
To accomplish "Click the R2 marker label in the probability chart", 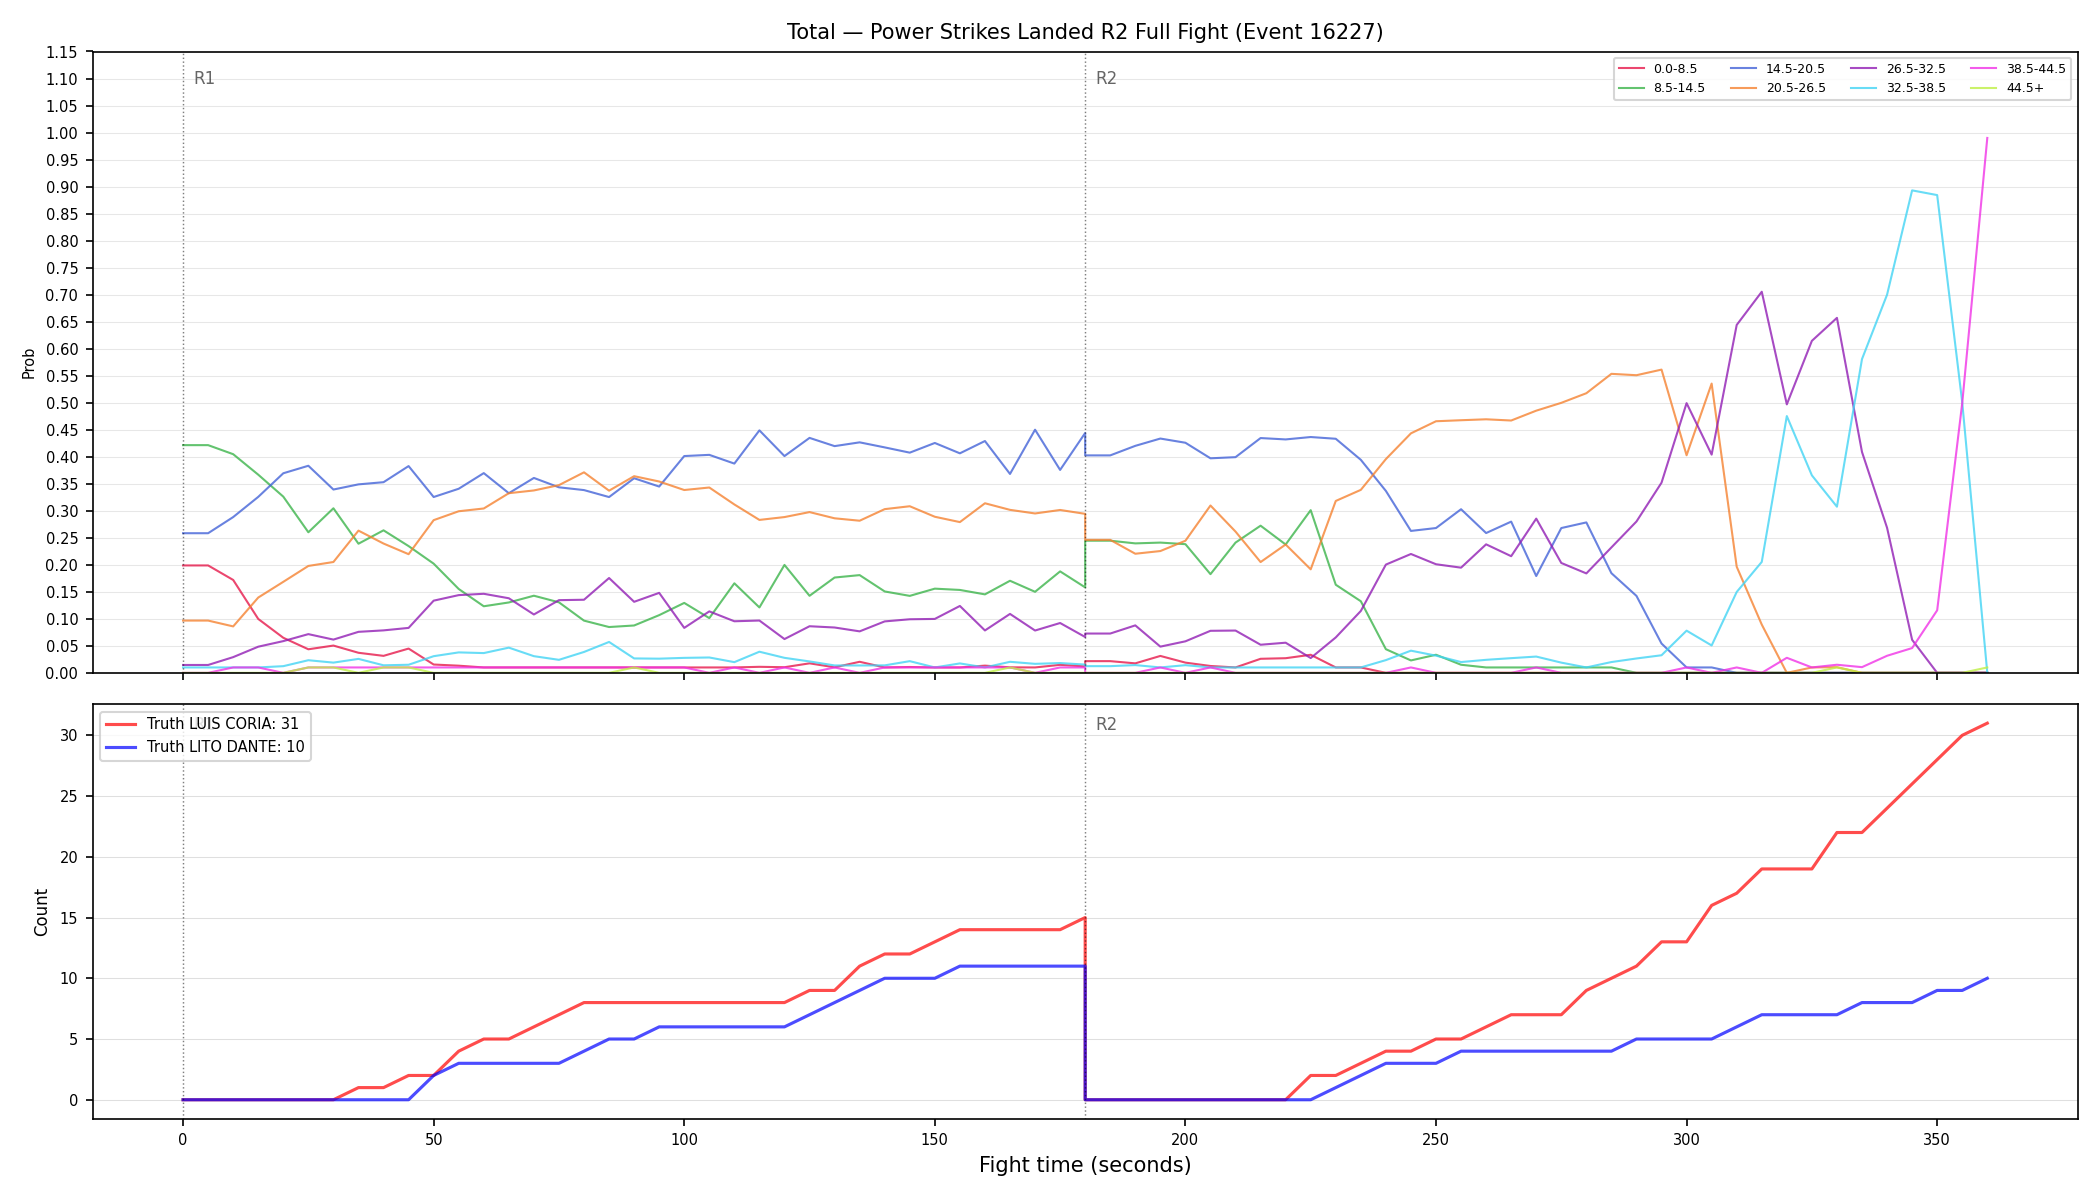I will pyautogui.click(x=1106, y=78).
